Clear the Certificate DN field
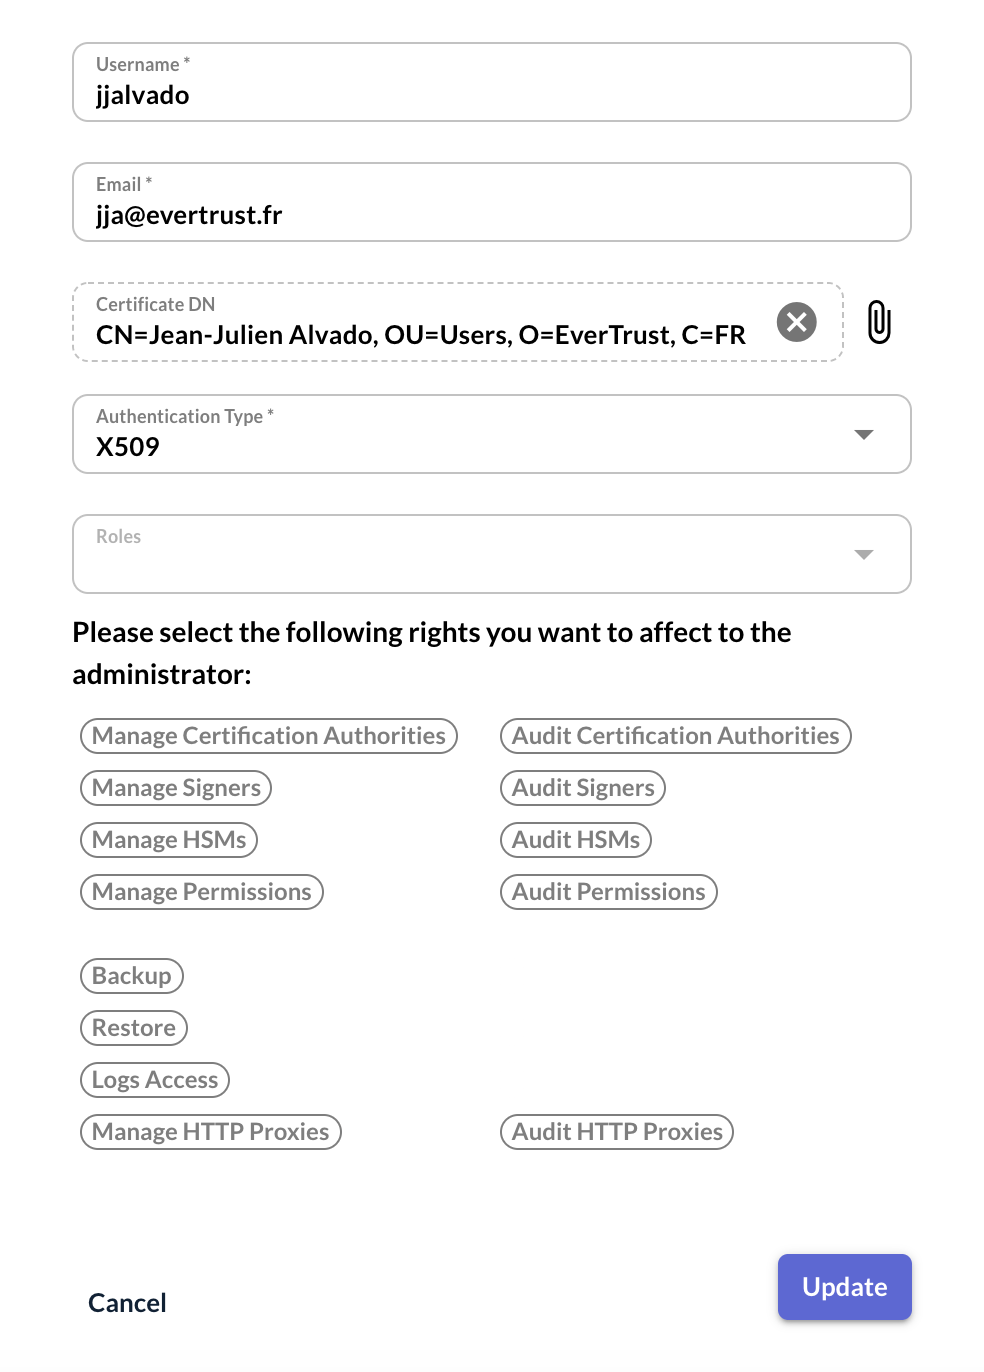 coord(796,322)
